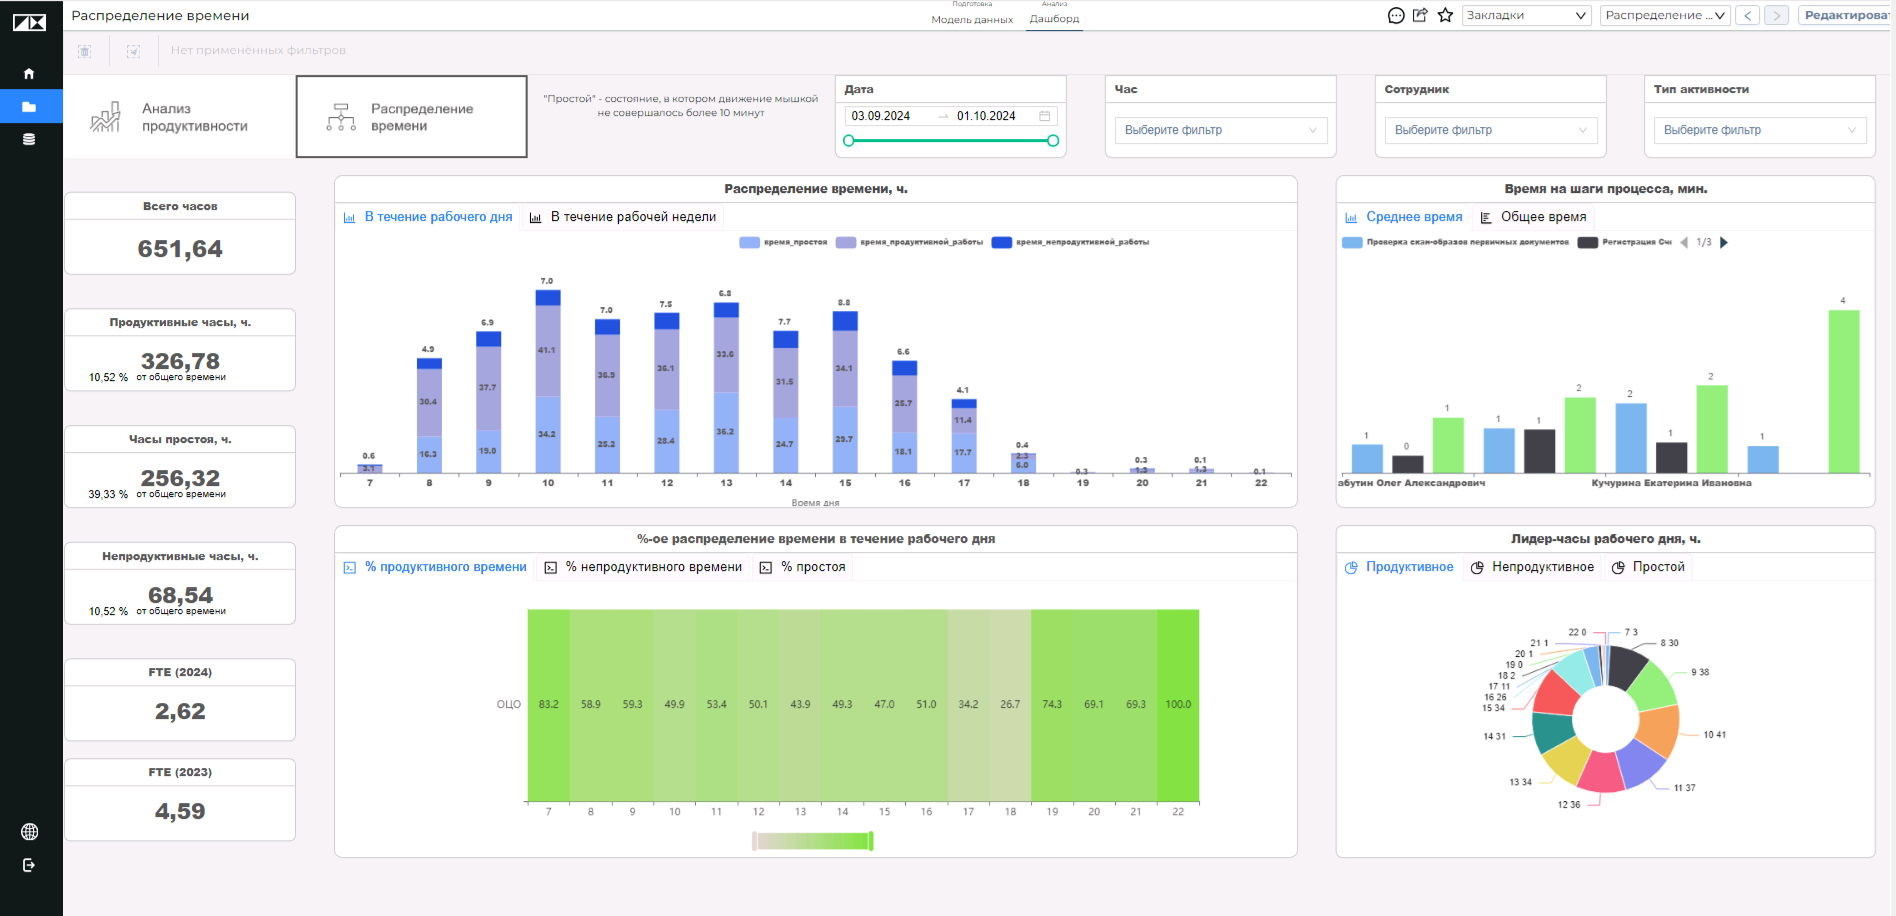Toggle время_простоя legend series
This screenshot has width=1896, height=916.
coord(784,242)
